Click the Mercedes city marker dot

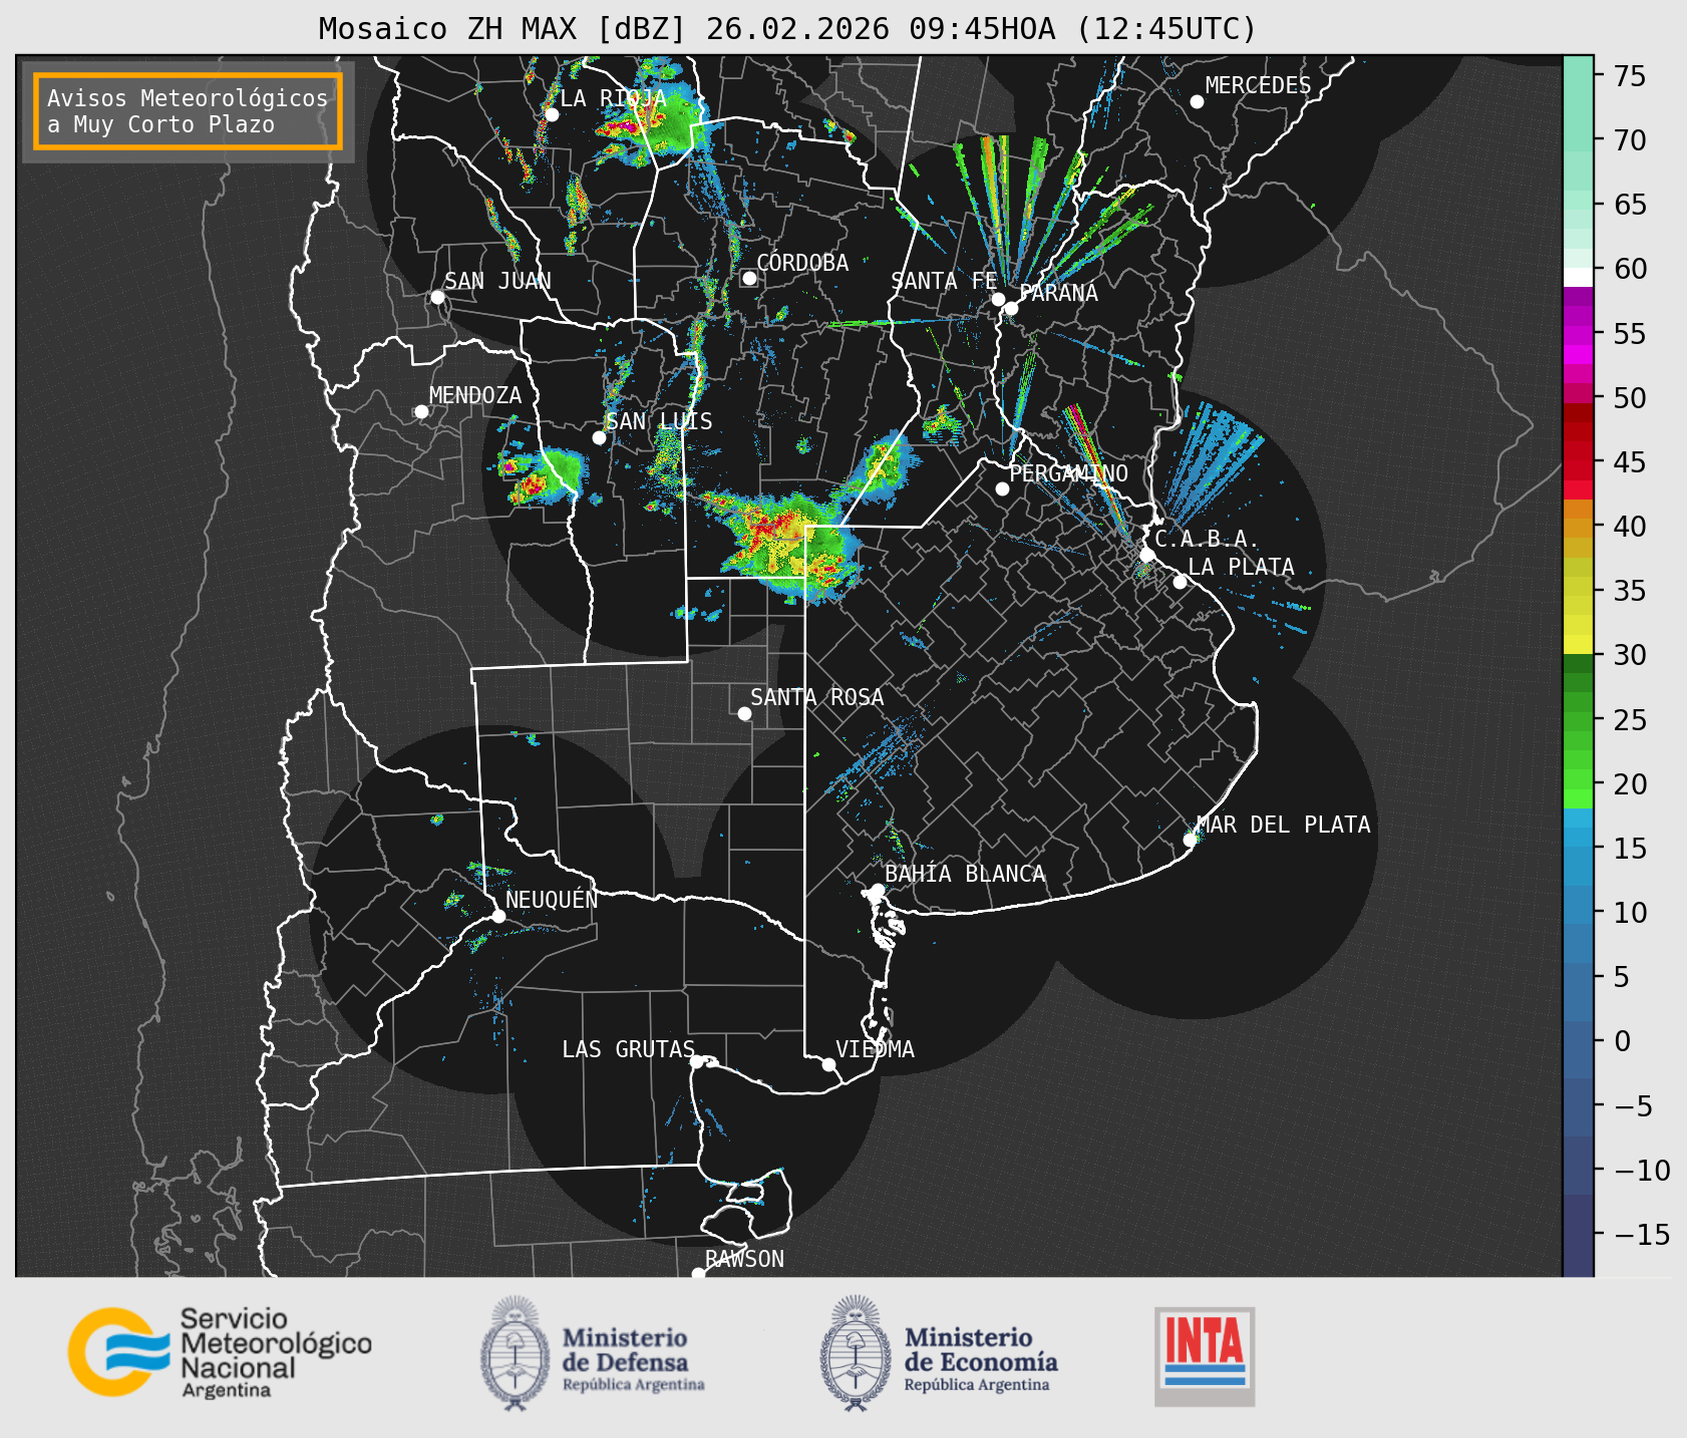(x=1196, y=102)
